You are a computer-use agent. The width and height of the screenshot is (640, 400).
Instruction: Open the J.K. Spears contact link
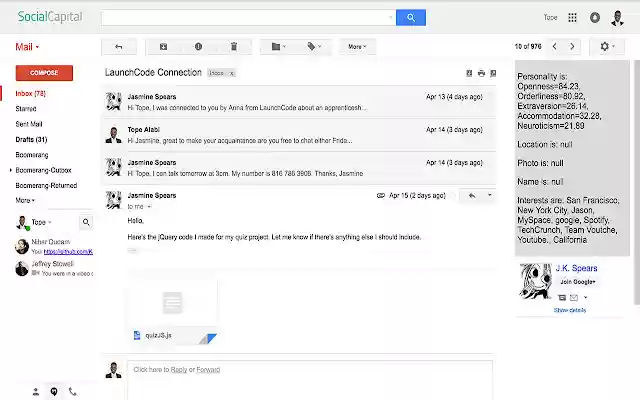[576, 268]
